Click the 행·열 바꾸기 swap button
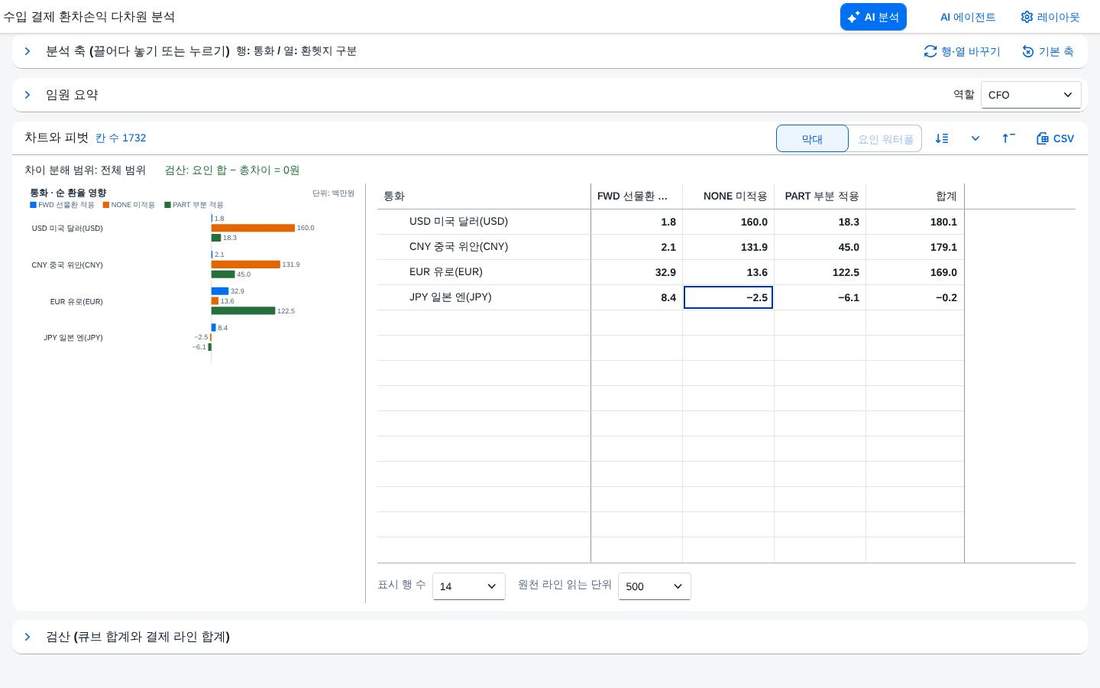 962,51
